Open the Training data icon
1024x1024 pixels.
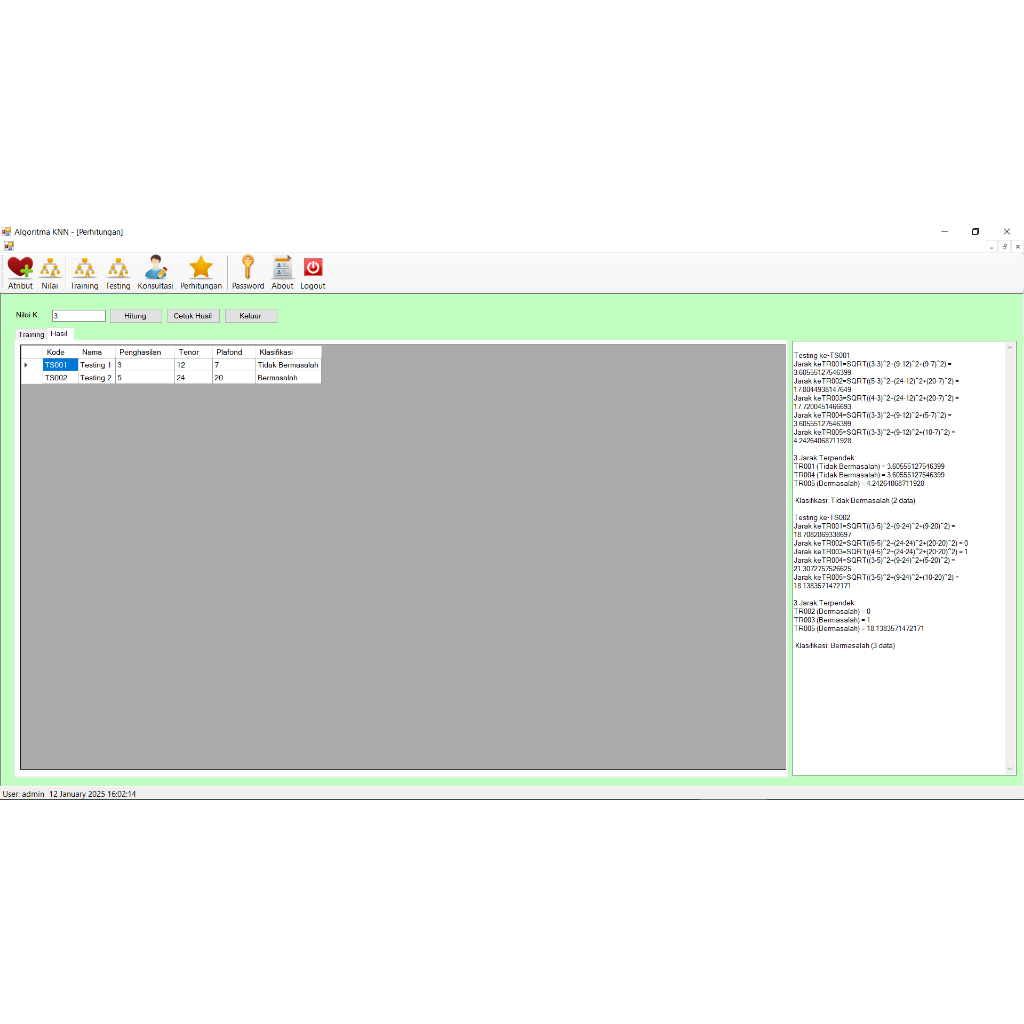[x=85, y=269]
